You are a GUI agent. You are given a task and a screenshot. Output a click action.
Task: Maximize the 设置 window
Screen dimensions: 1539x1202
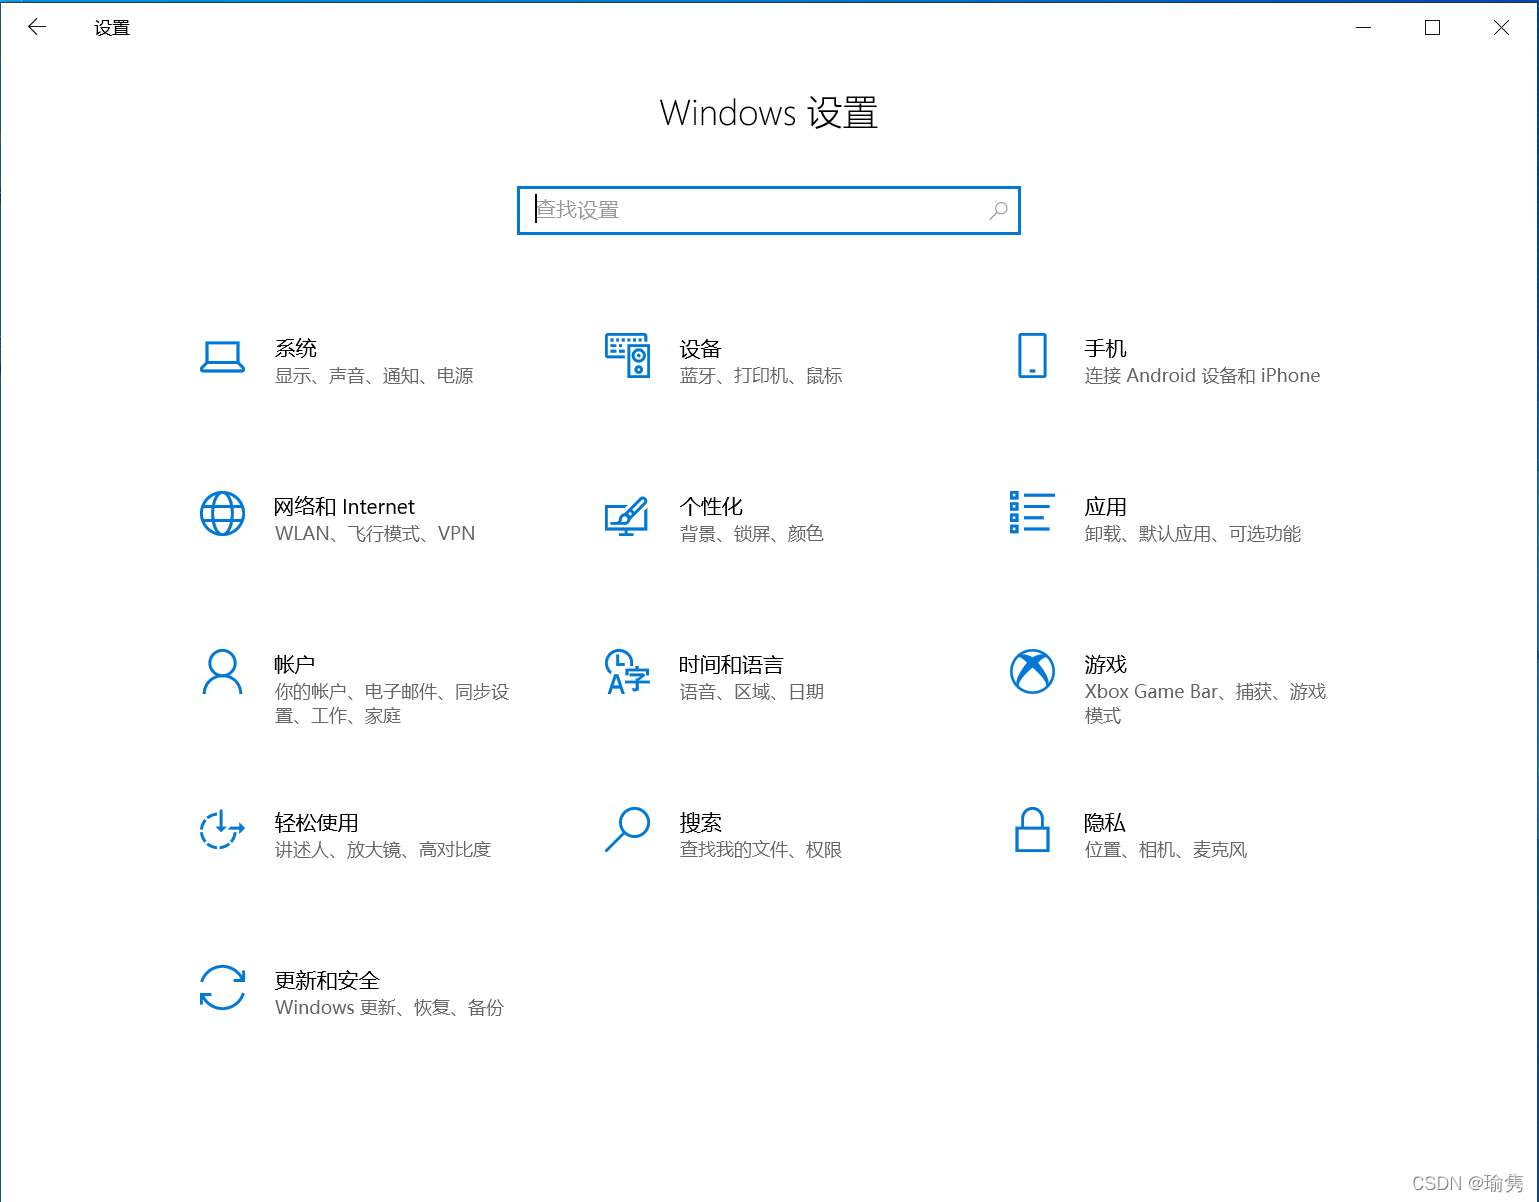click(x=1432, y=28)
